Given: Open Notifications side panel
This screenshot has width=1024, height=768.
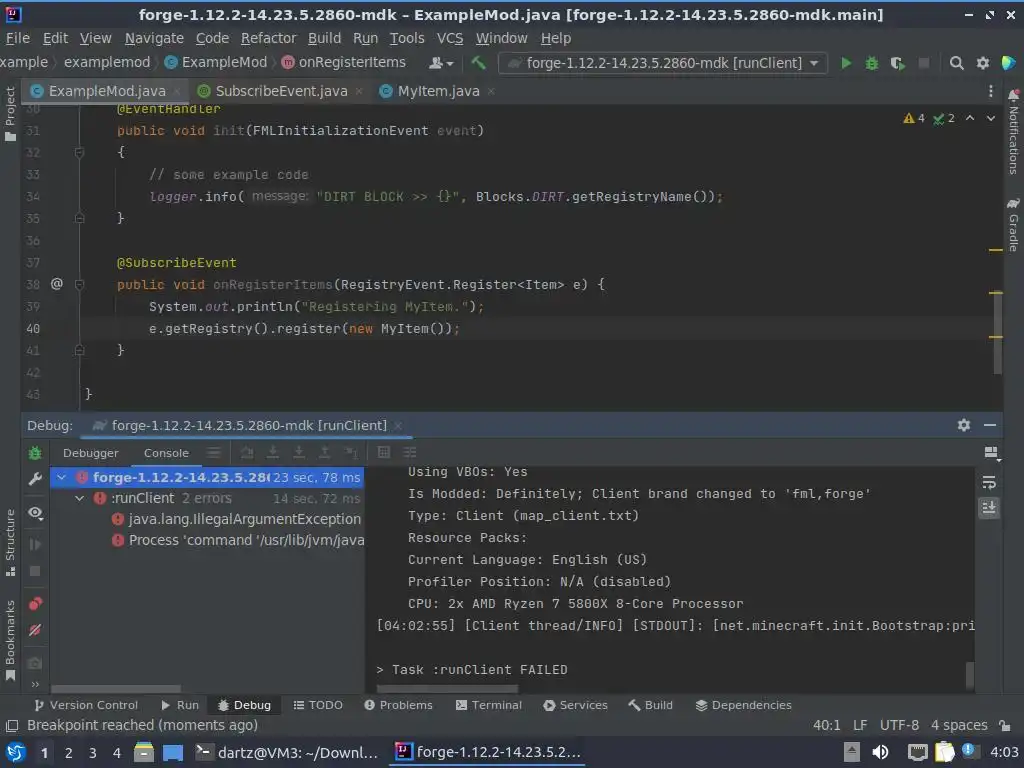Looking at the screenshot, I should click(1014, 132).
